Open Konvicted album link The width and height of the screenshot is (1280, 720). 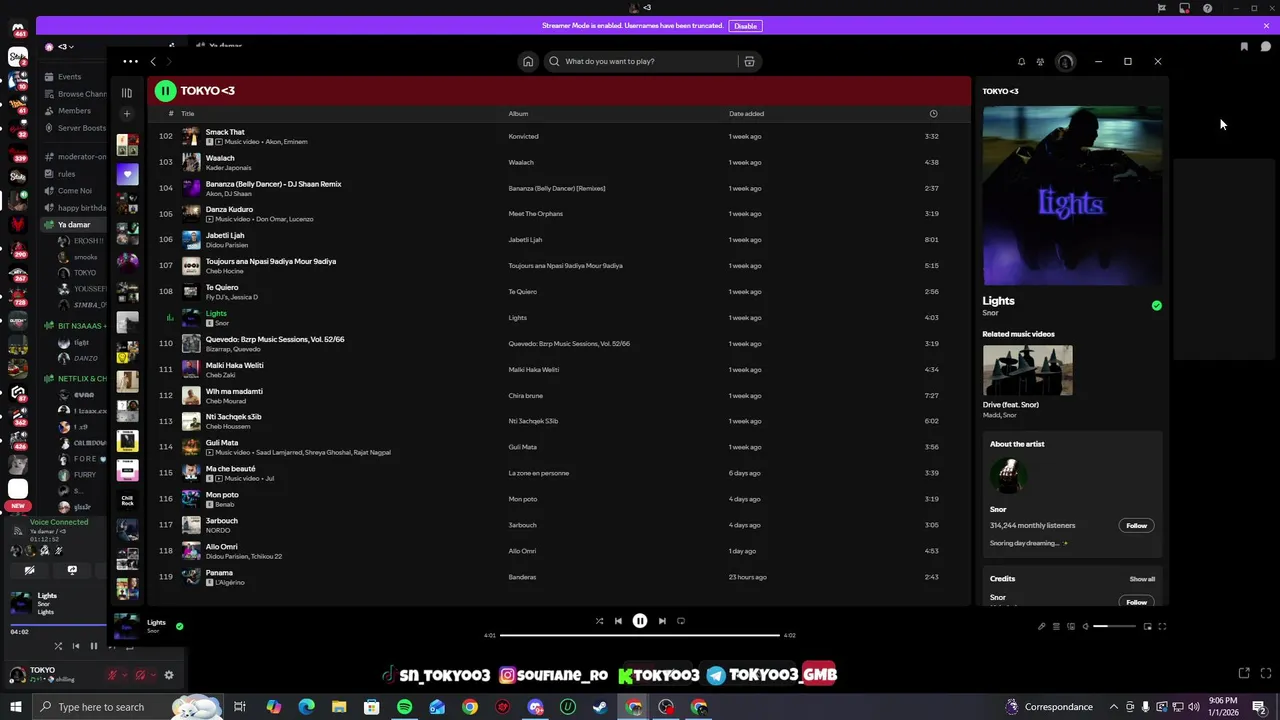click(x=523, y=136)
